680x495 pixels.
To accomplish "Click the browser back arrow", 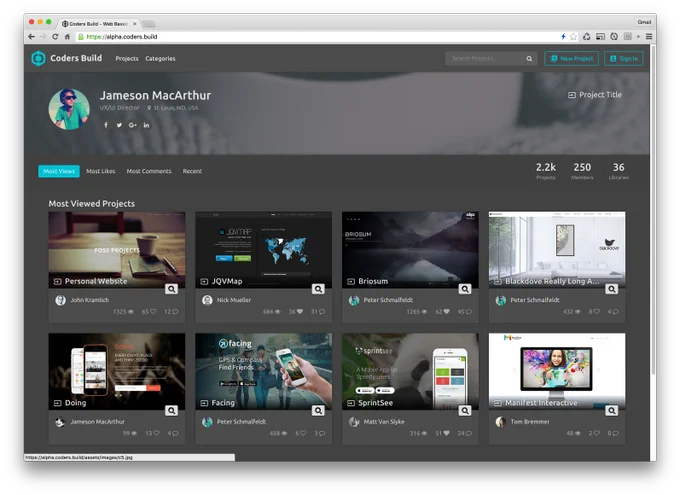I will tap(31, 36).
